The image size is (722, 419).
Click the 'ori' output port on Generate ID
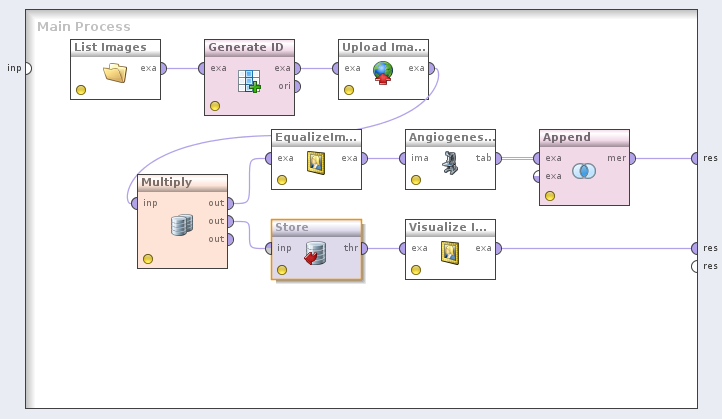click(x=297, y=86)
